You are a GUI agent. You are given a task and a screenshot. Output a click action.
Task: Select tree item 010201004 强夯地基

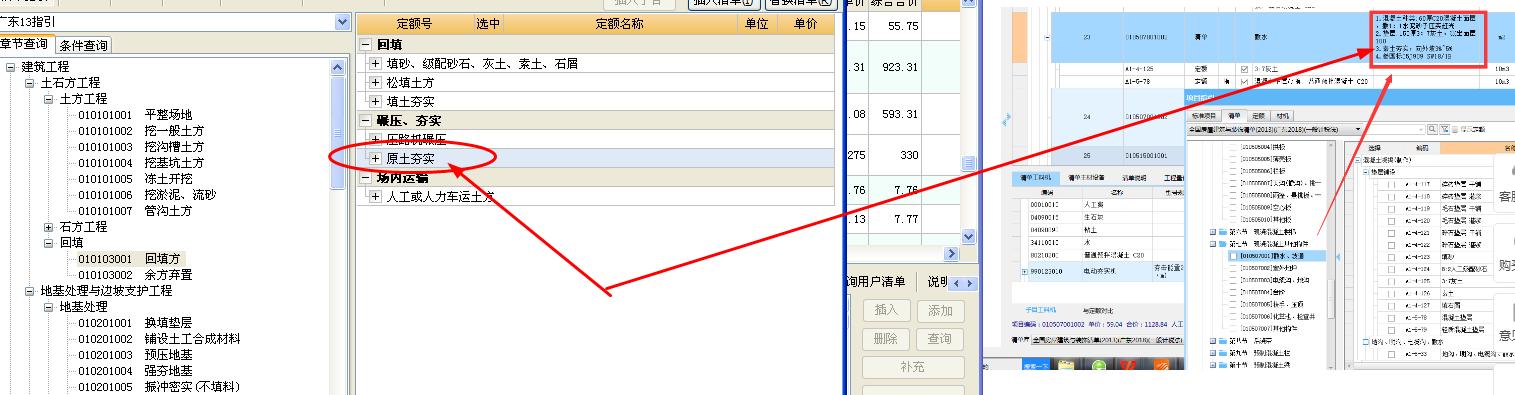(135, 371)
